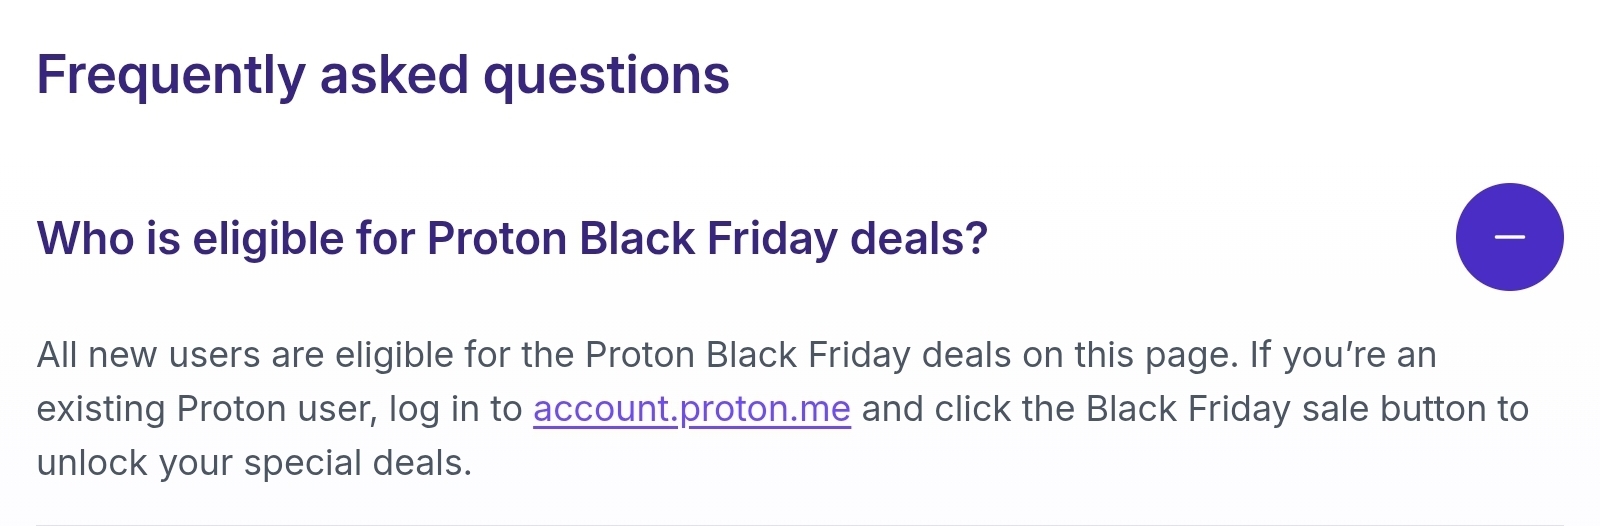Collapse the Black Friday eligibility answer

(x=1509, y=237)
